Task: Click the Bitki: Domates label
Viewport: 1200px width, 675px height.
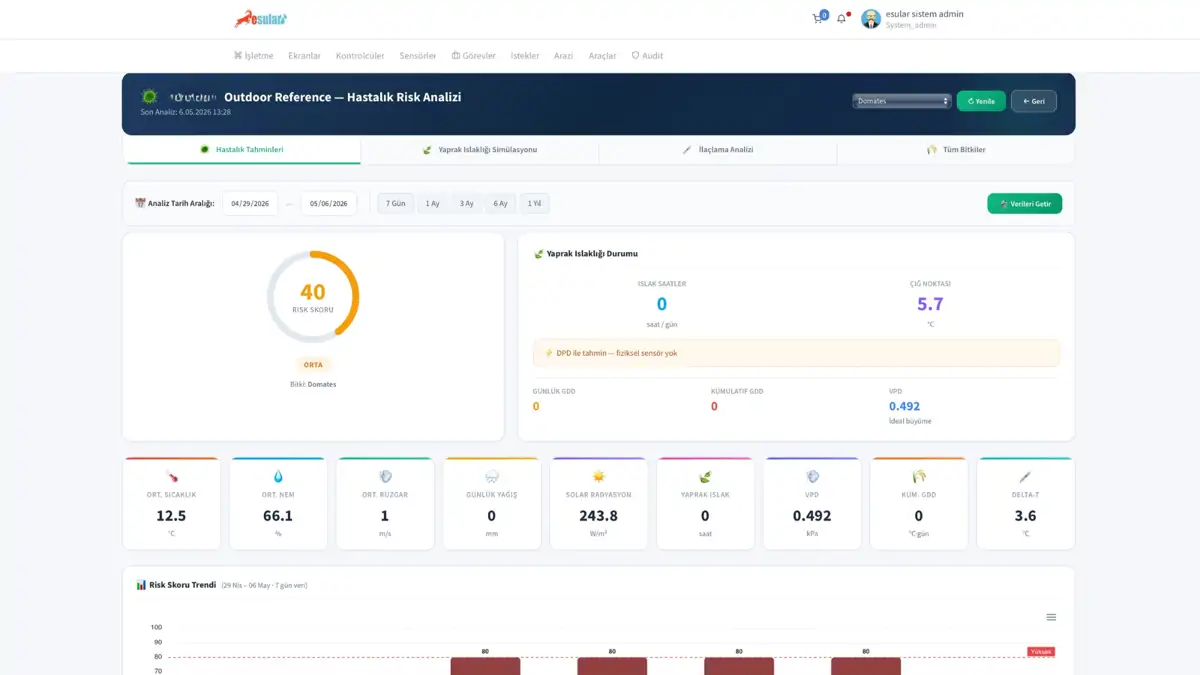Action: (x=313, y=384)
